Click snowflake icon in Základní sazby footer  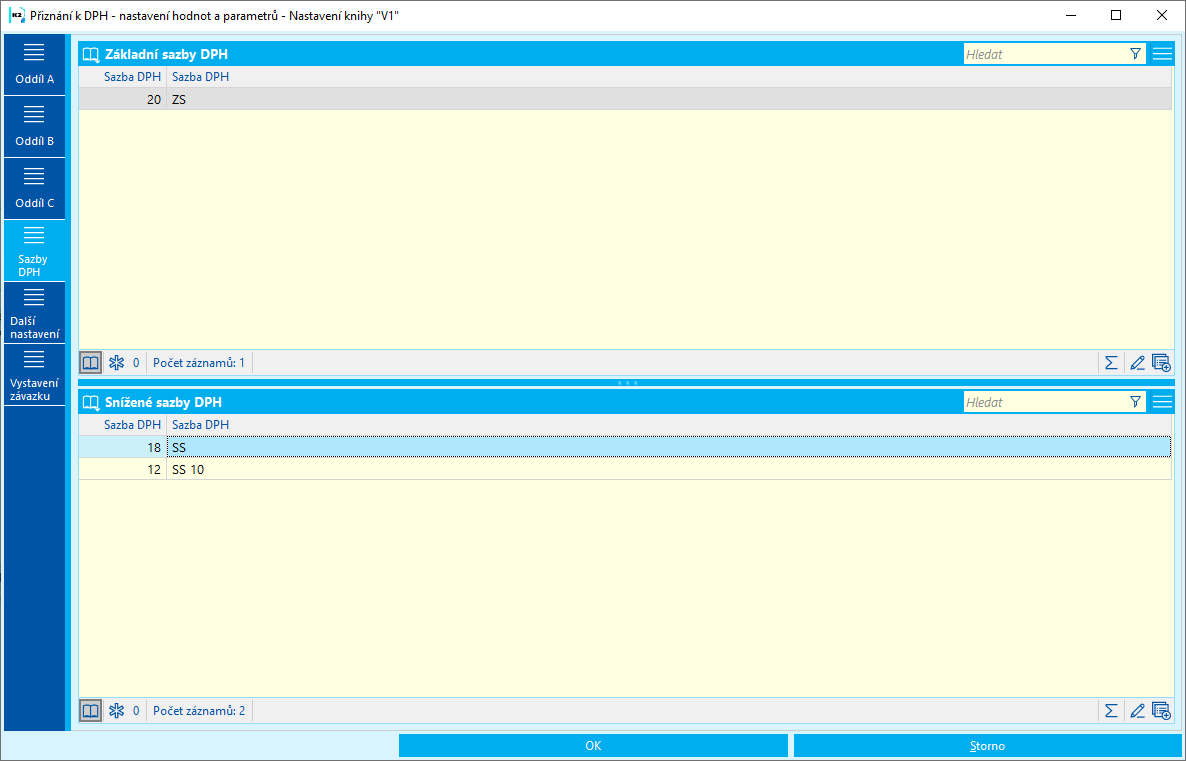coord(116,363)
